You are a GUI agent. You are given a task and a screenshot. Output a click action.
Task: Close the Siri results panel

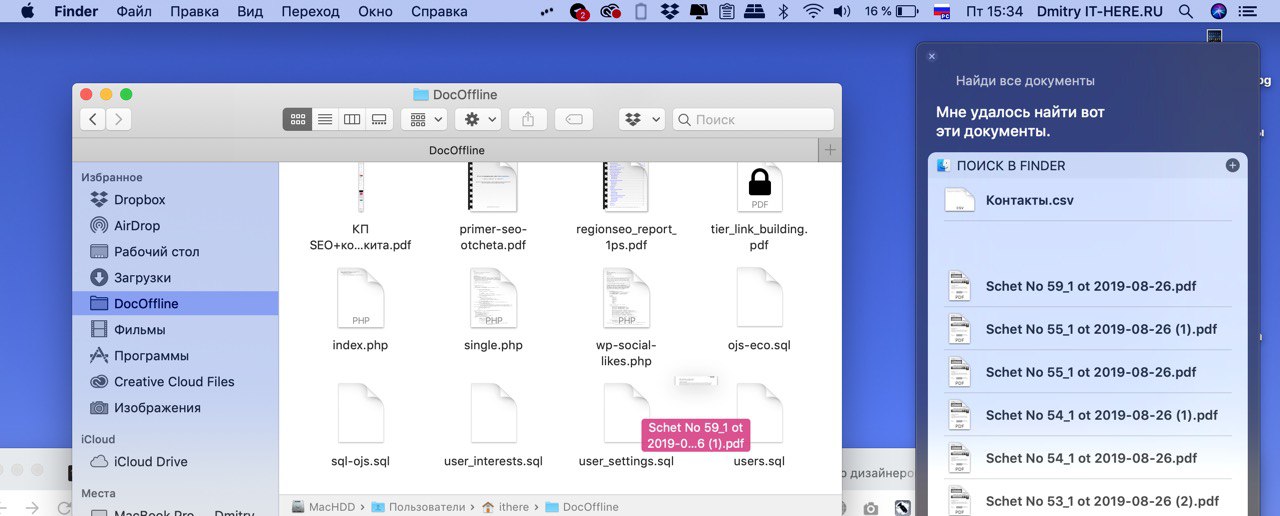932,57
